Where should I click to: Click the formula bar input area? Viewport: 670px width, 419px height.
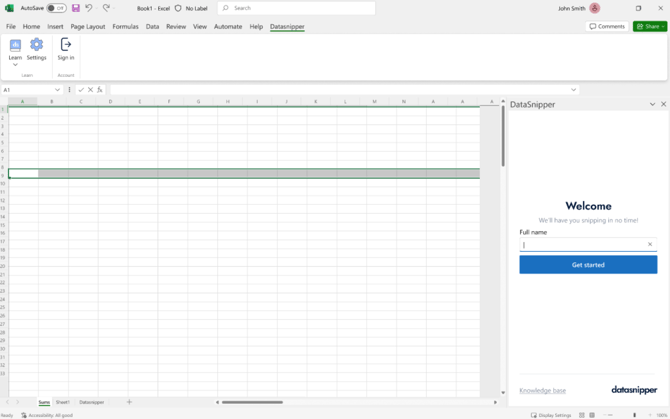tap(344, 90)
